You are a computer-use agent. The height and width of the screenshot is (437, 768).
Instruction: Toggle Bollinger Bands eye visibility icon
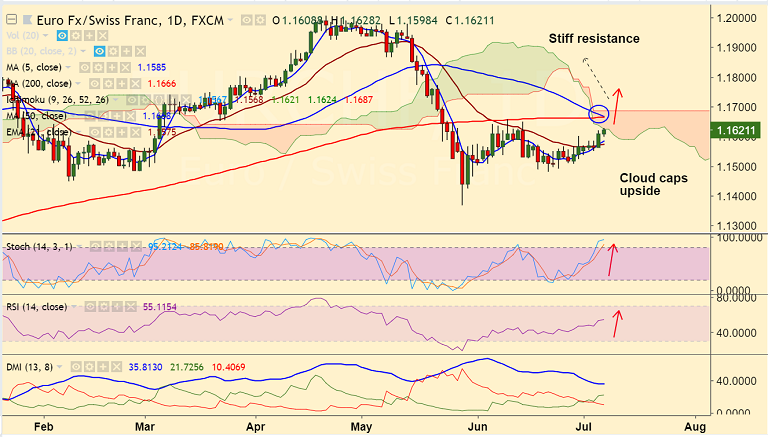tap(99, 51)
